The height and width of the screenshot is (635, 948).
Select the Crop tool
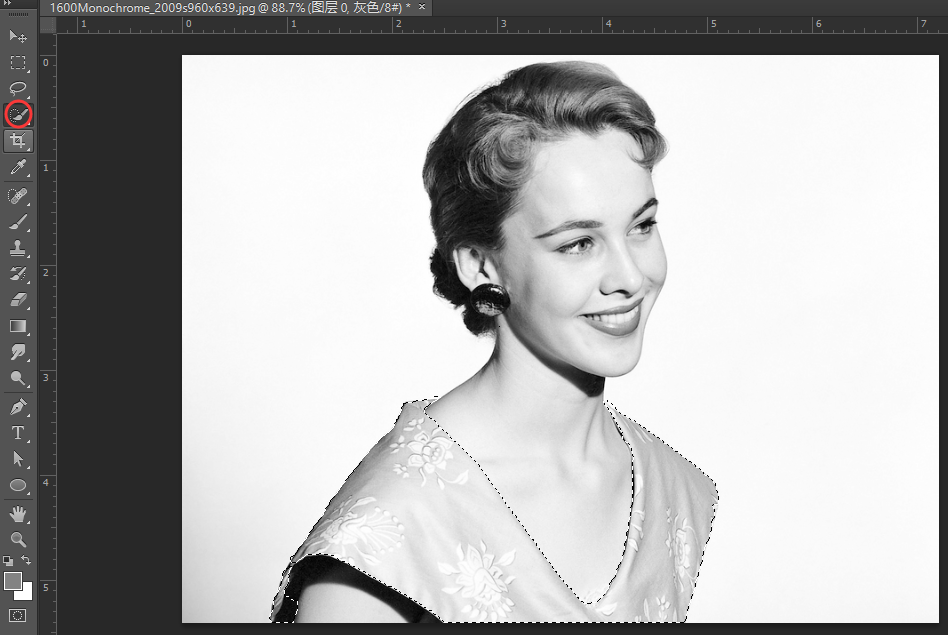18,141
